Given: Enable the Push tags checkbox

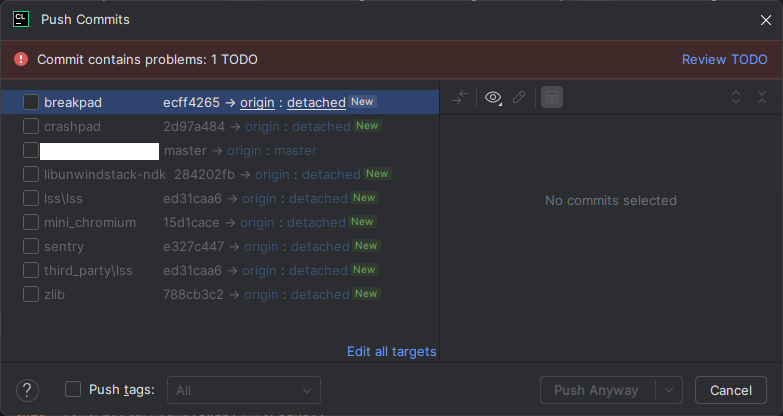Looking at the screenshot, I should click(73, 390).
